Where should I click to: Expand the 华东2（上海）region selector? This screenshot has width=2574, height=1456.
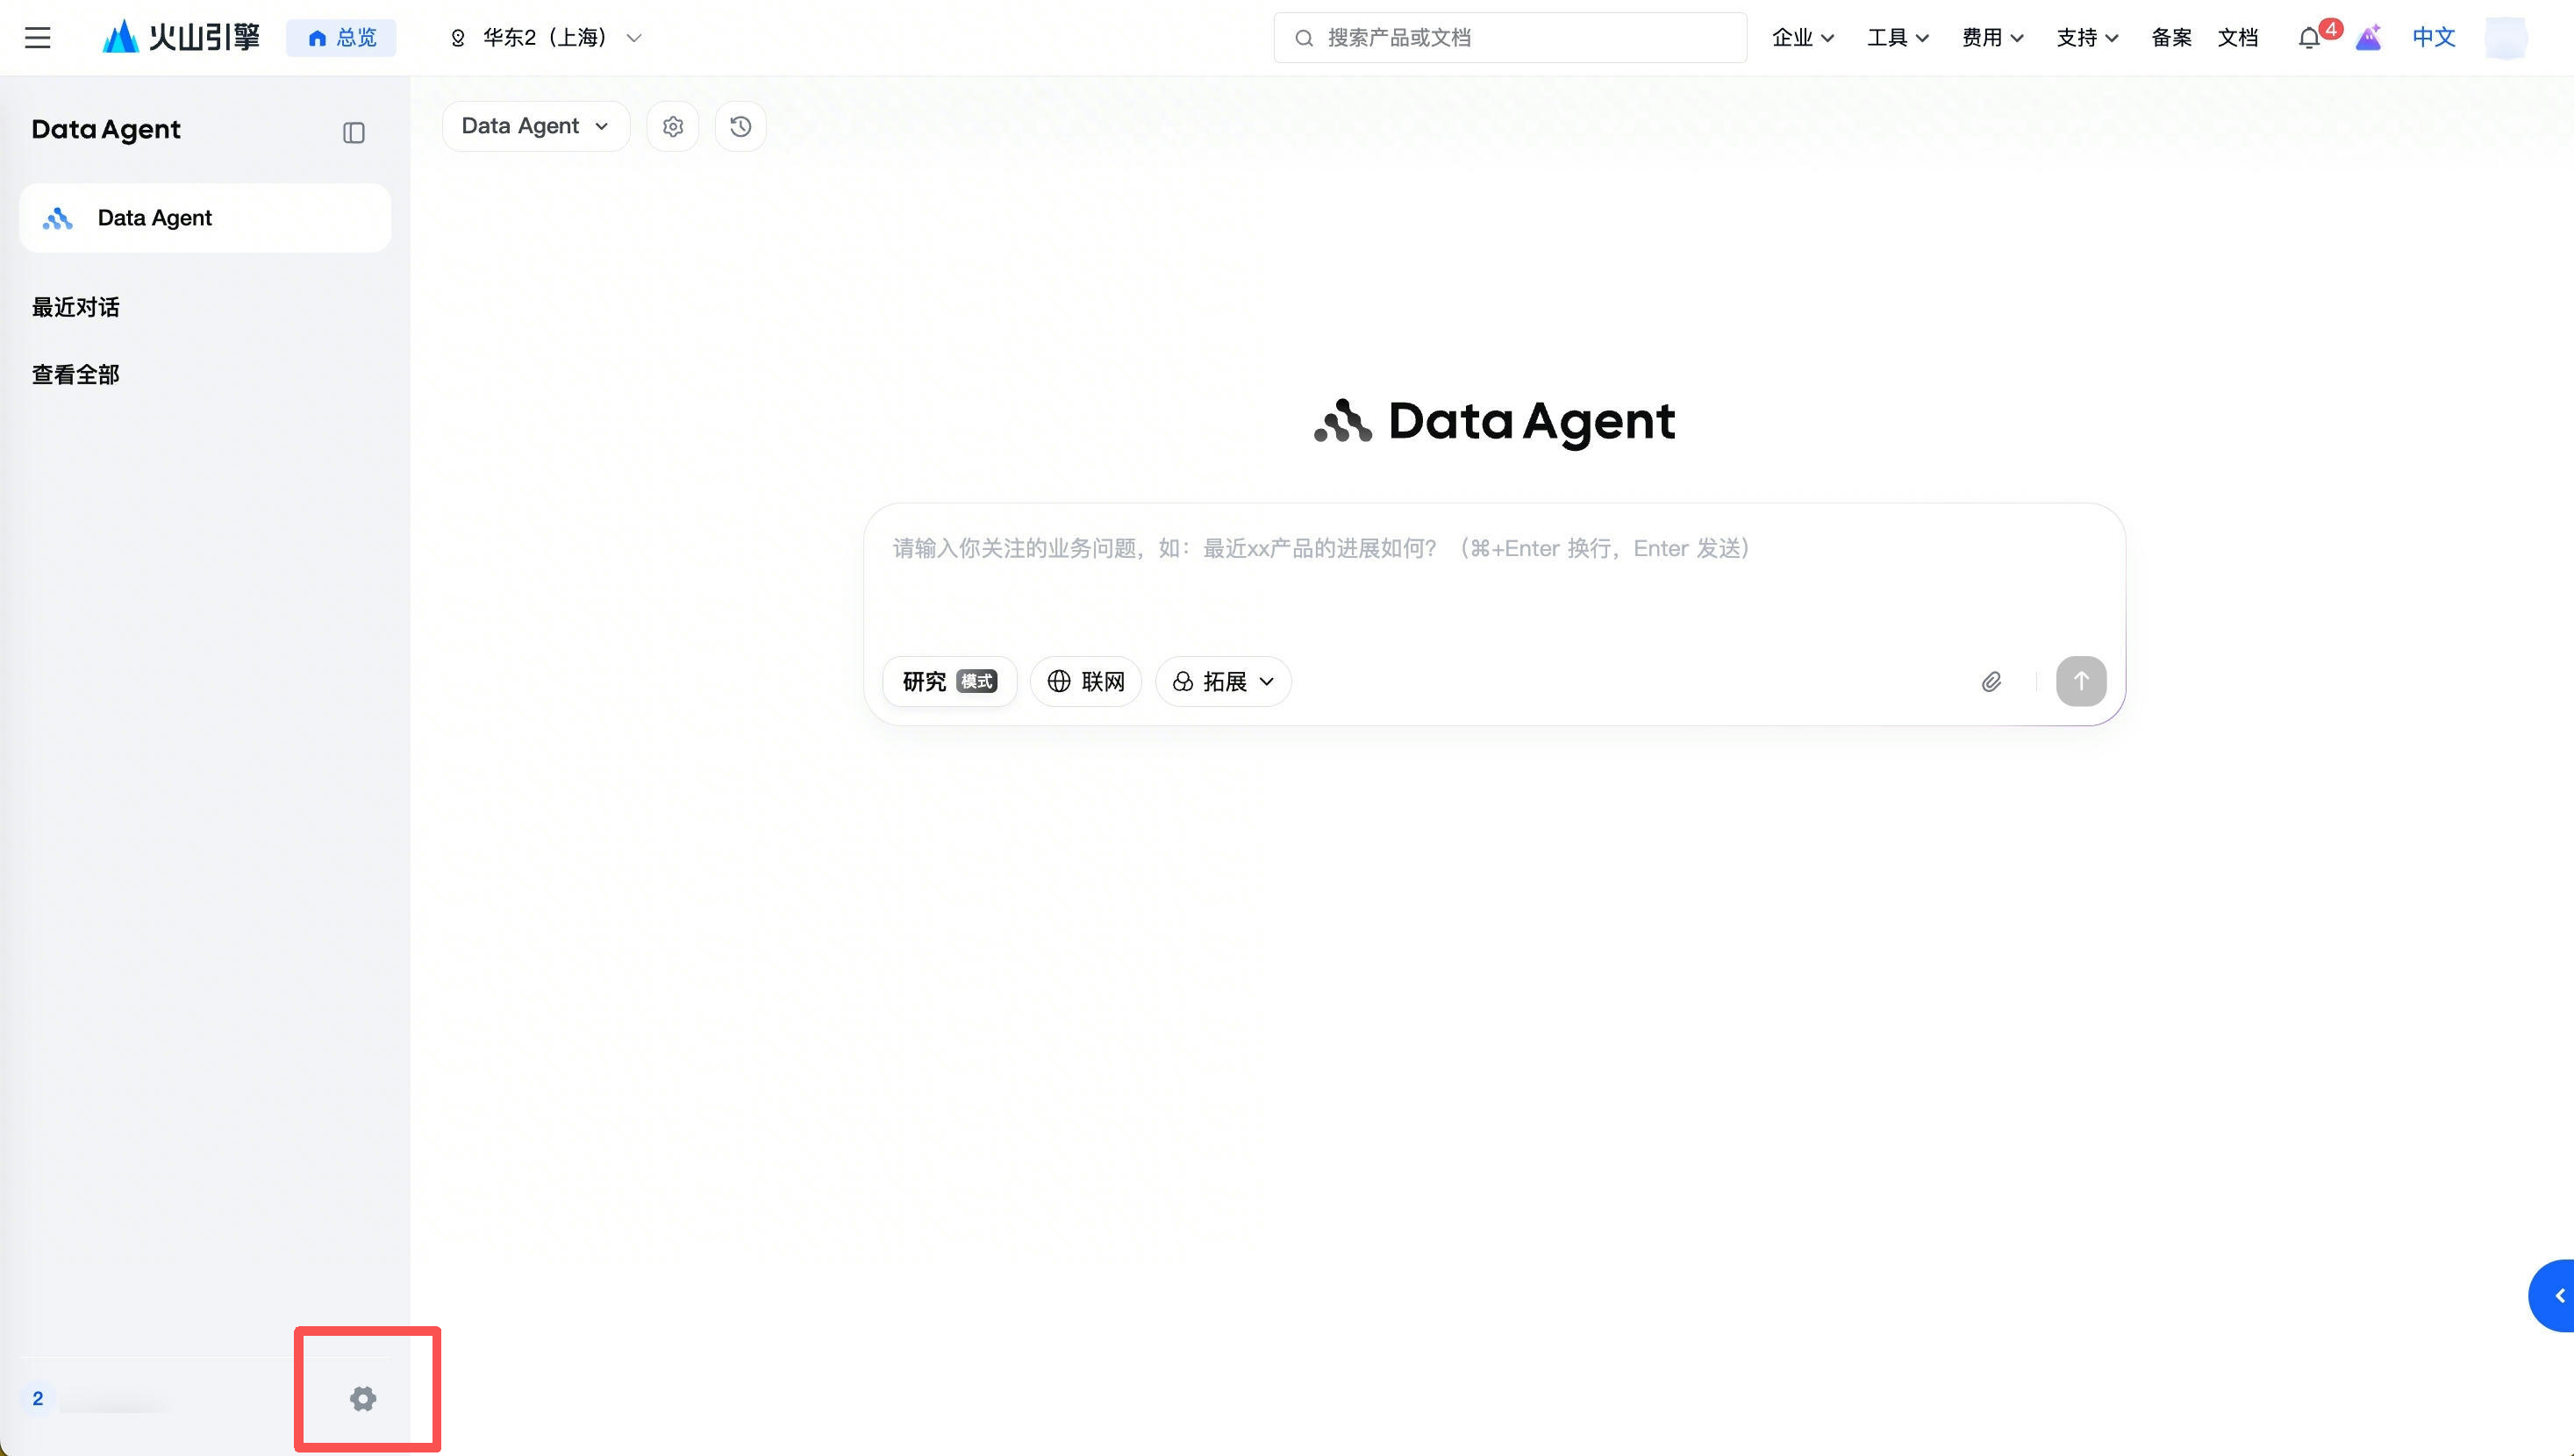coord(545,38)
